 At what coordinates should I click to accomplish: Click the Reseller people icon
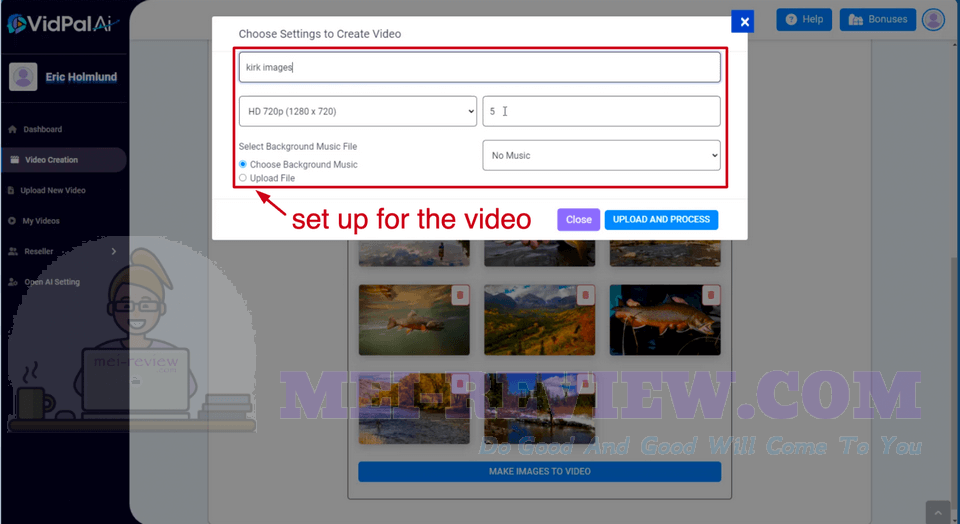(x=13, y=252)
